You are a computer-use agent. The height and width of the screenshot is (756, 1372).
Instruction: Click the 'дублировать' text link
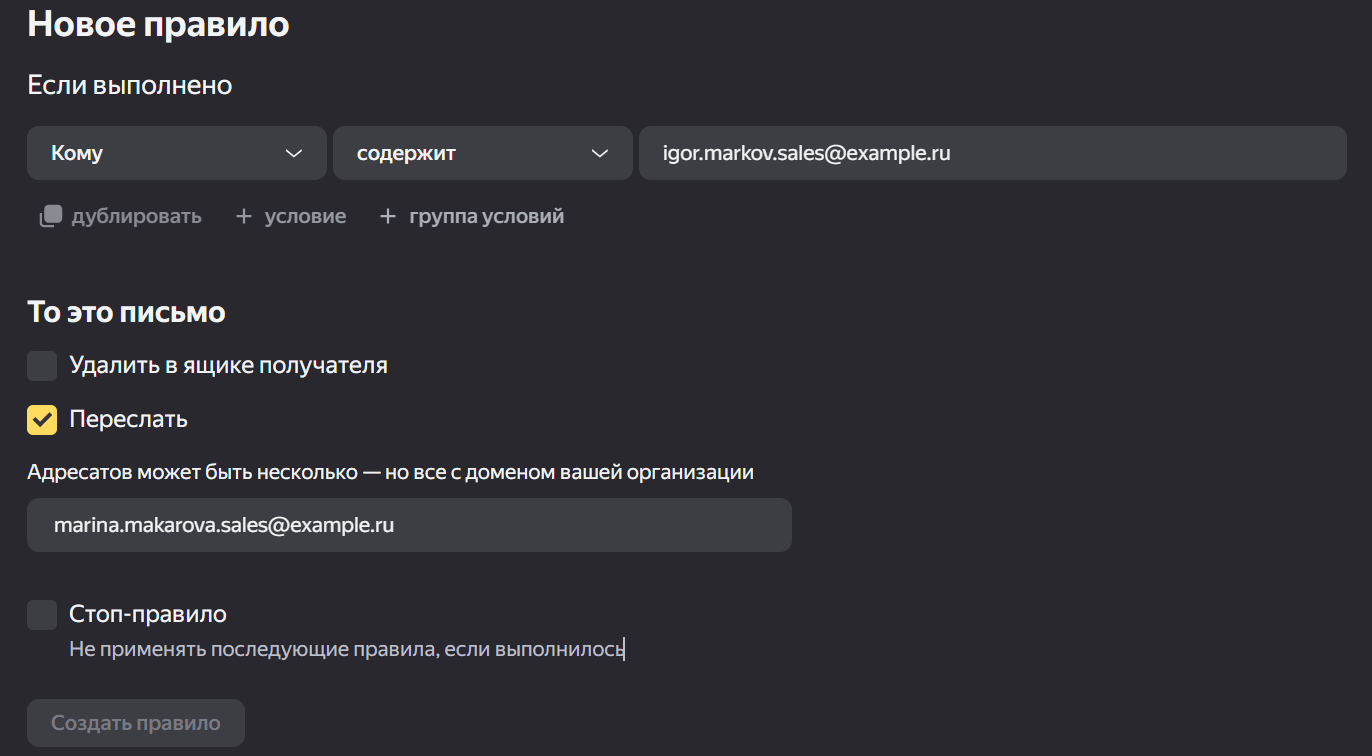(136, 216)
